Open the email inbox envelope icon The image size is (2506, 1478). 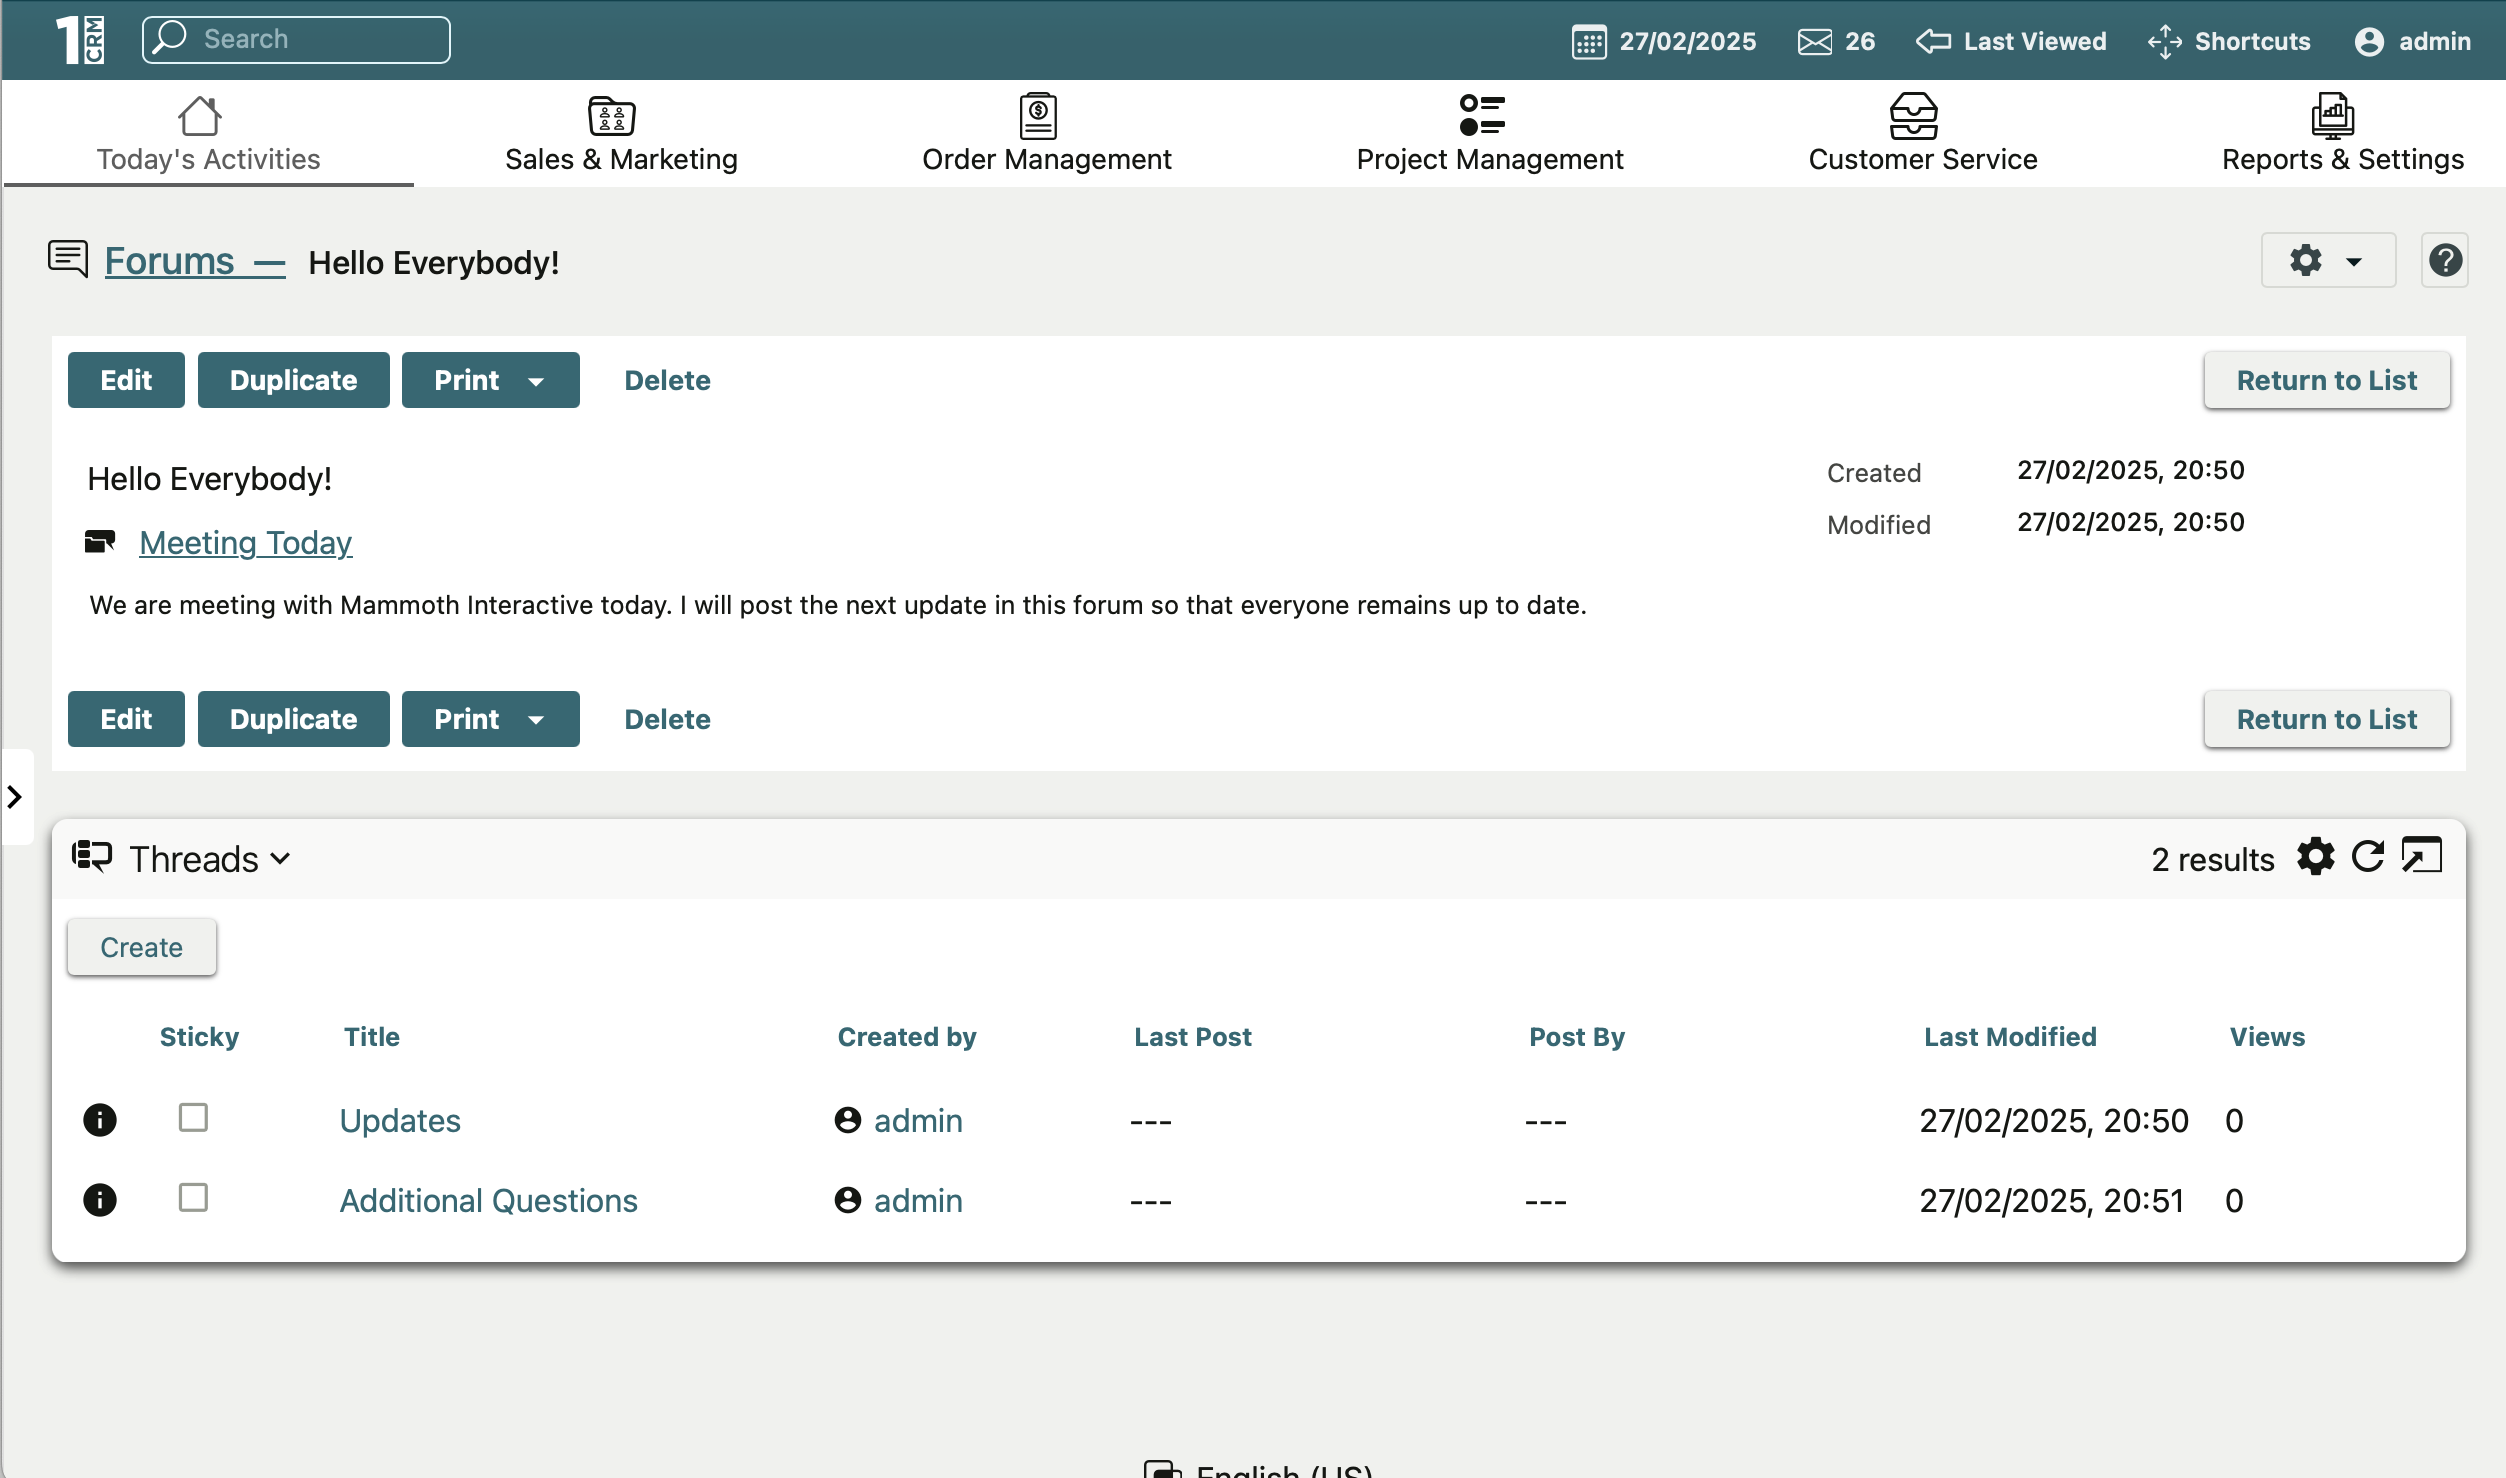1814,42
